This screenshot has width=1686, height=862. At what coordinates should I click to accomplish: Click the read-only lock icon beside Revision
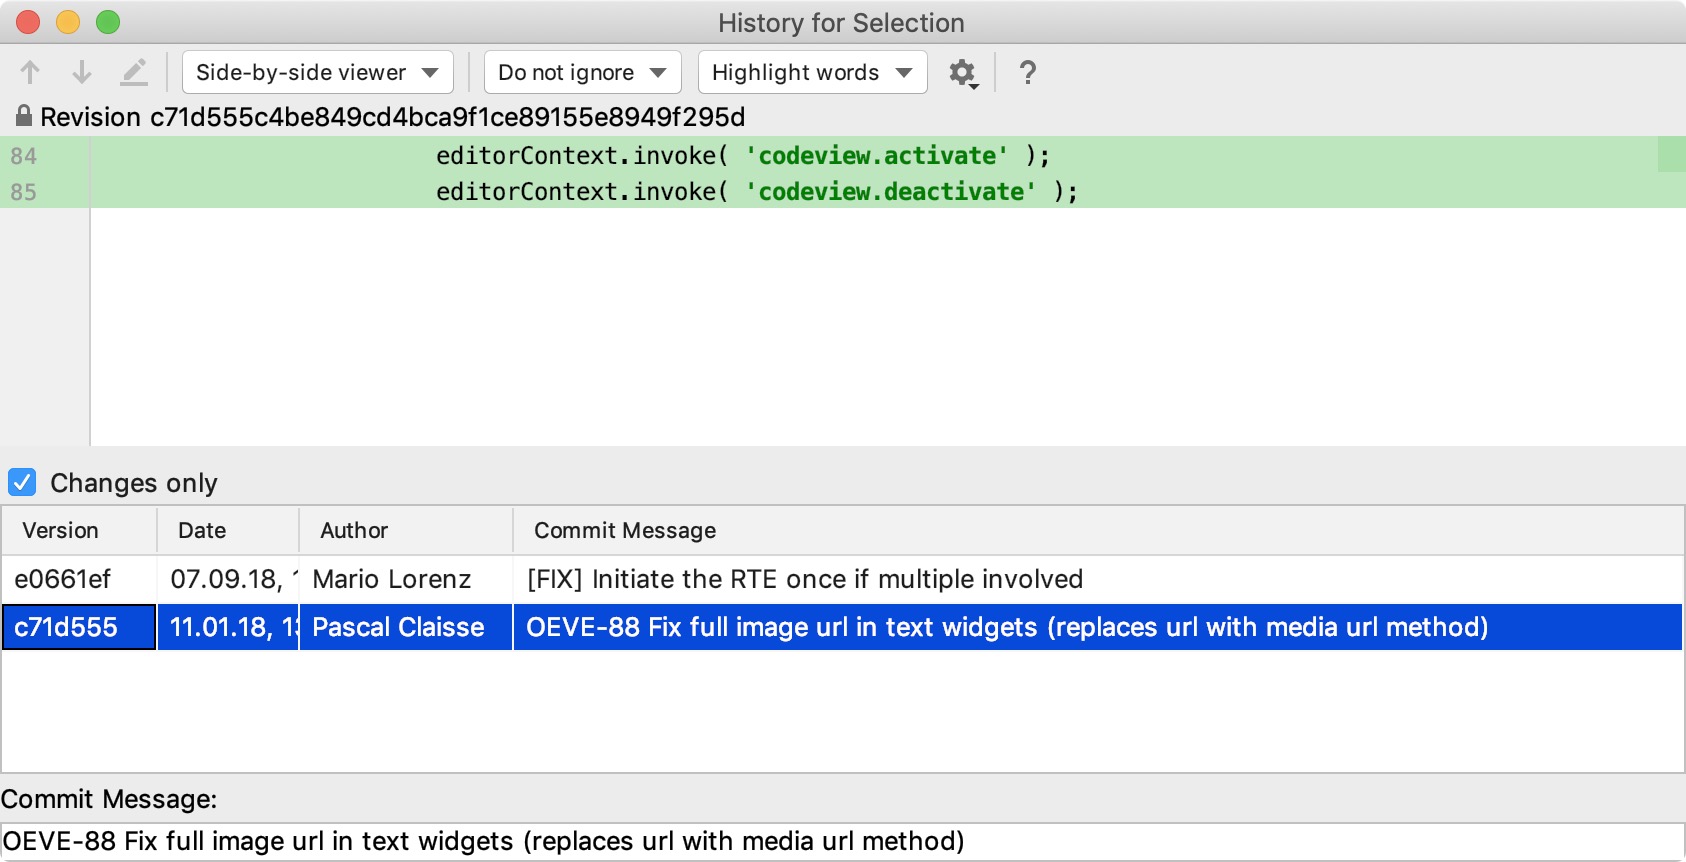point(23,116)
